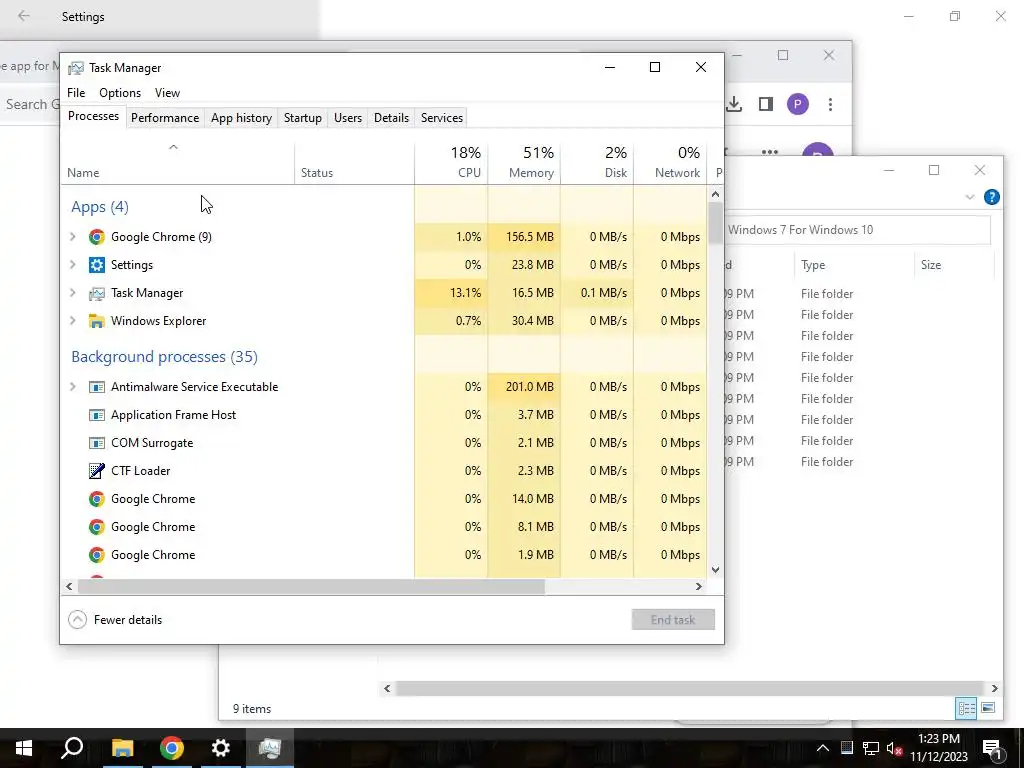The width and height of the screenshot is (1024, 768).
Task: Click the Chrome icon for the 8.1 MB process
Action: pyautogui.click(x=97, y=527)
